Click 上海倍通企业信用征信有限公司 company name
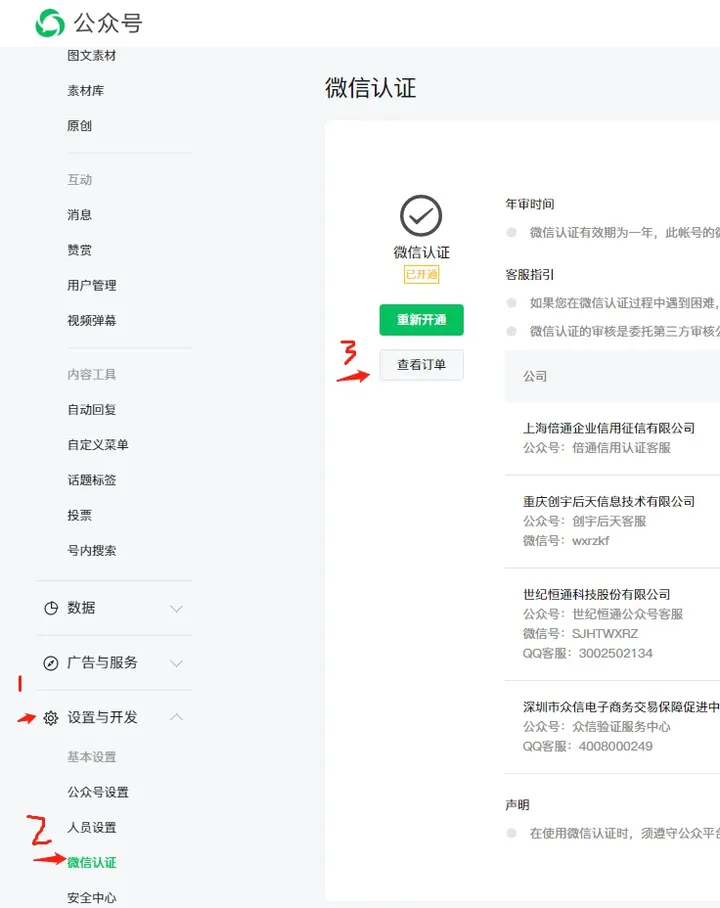Image resolution: width=720 pixels, height=908 pixels. 609,429
